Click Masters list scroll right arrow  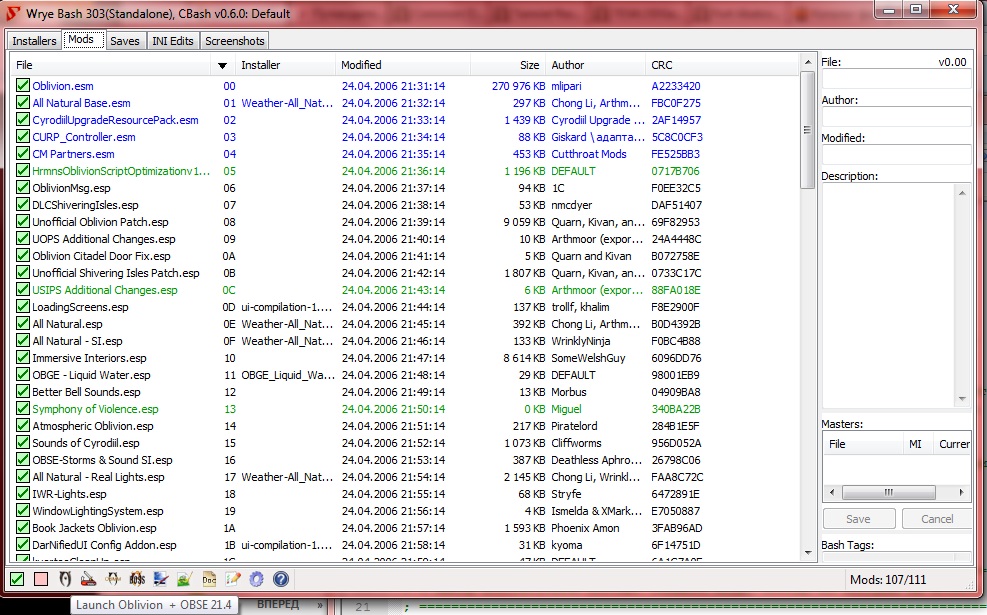tap(961, 492)
